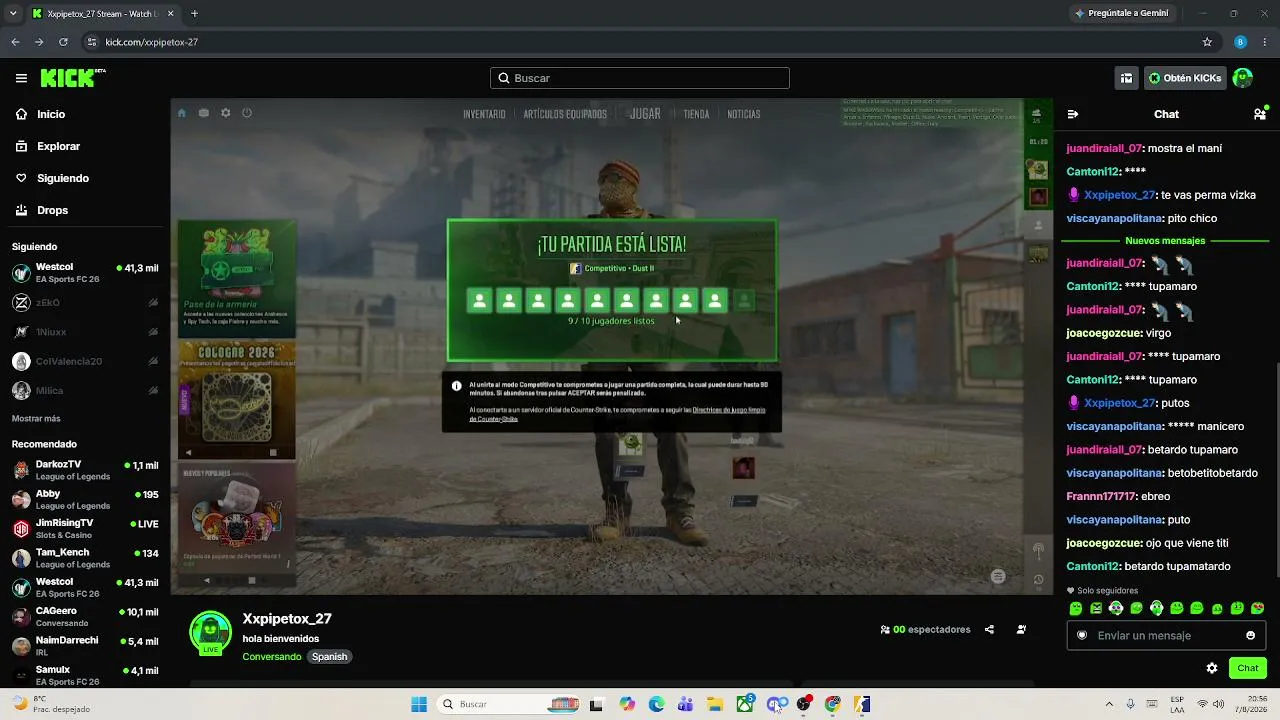This screenshot has width=1280, height=720.
Task: Select the Drops sidebar item
Action: (53, 210)
